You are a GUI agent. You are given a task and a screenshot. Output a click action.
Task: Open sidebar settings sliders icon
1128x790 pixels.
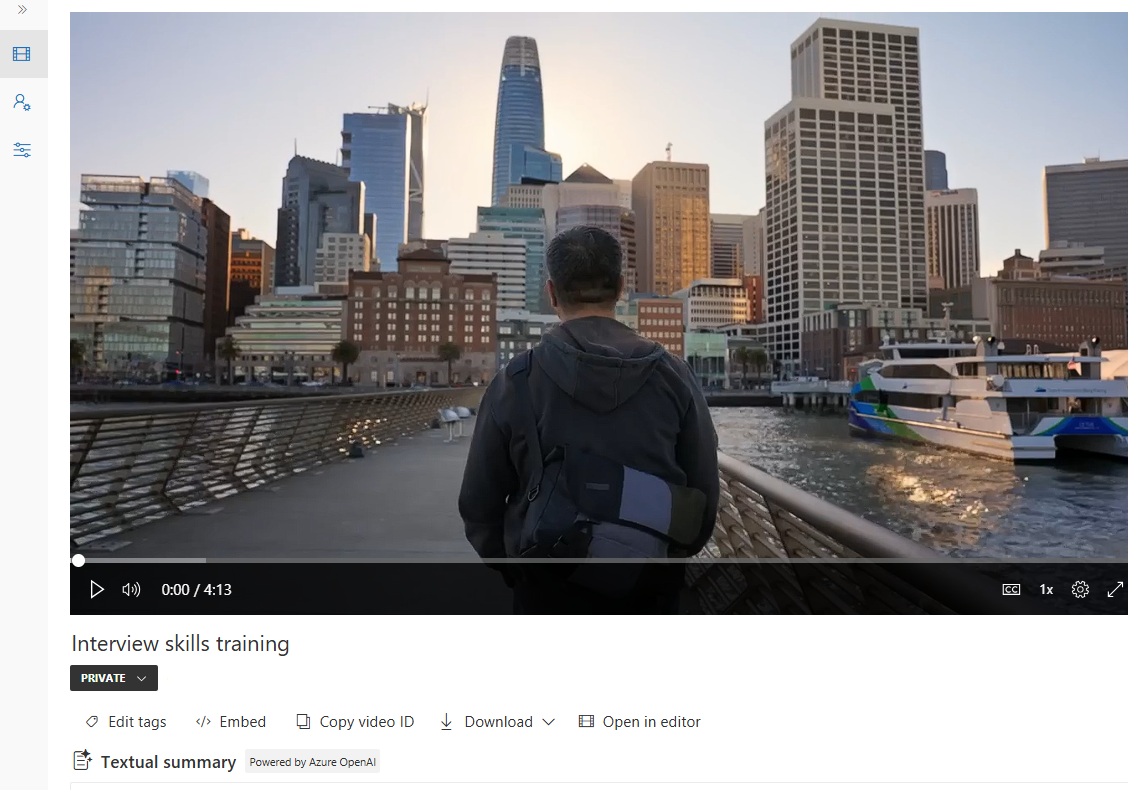[22, 150]
